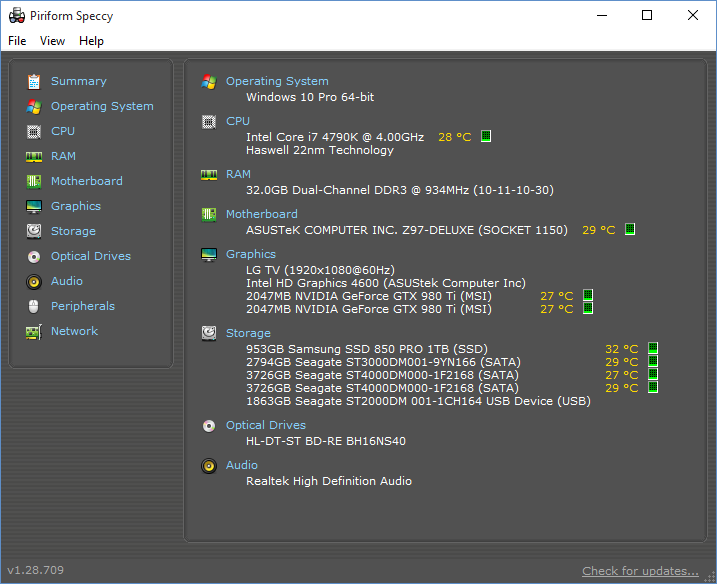
Task: Click the CPU heading link in summary
Action: 238,121
